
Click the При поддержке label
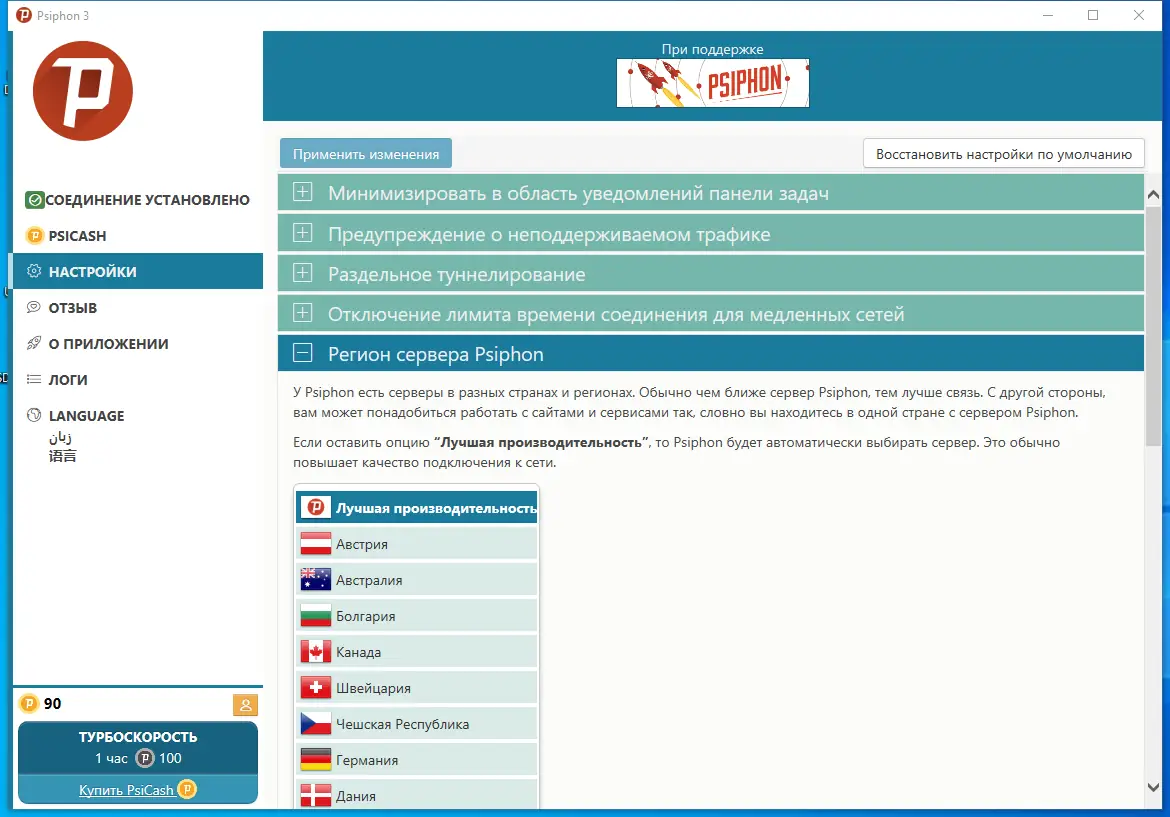[x=713, y=49]
